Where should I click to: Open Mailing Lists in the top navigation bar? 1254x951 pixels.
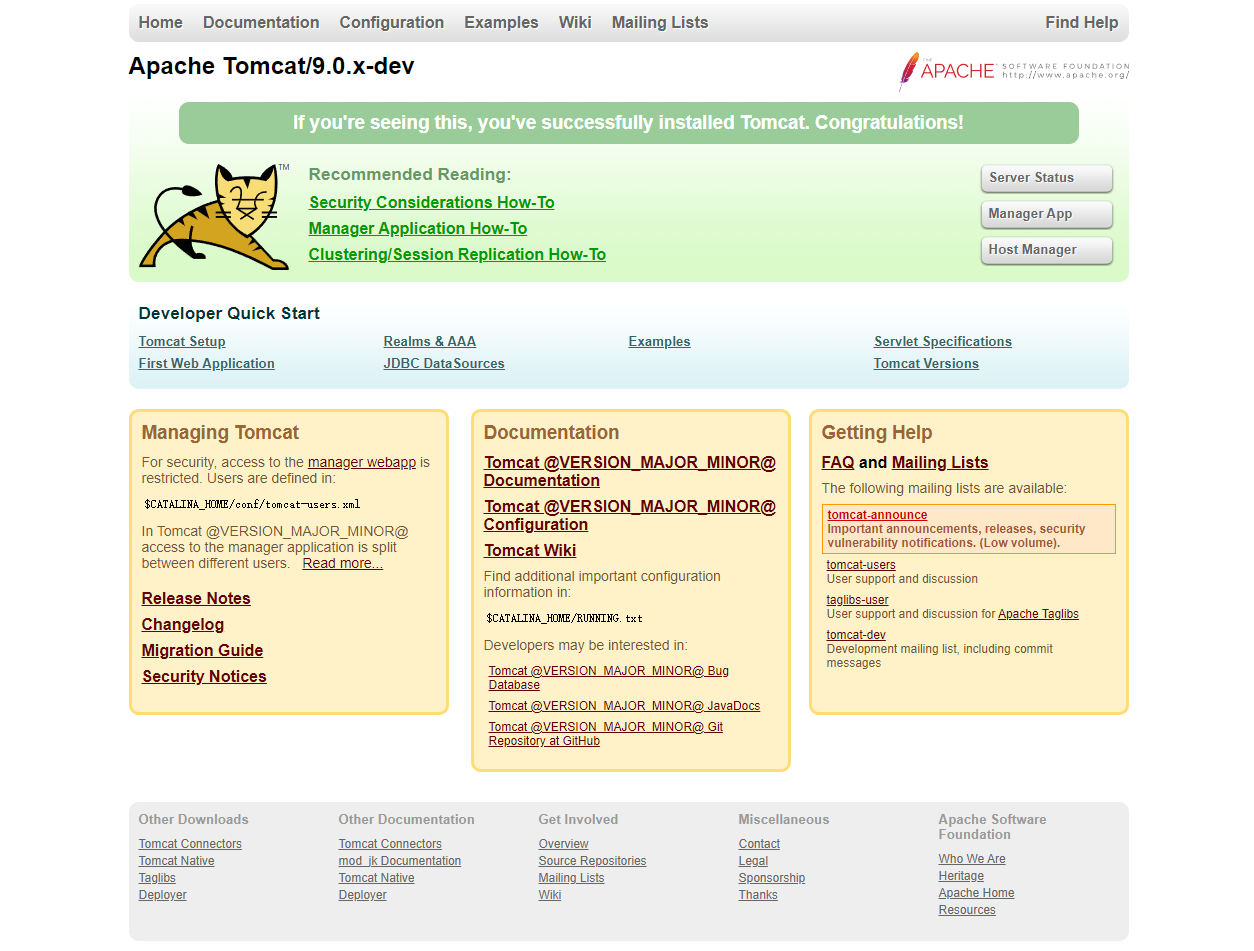click(660, 22)
